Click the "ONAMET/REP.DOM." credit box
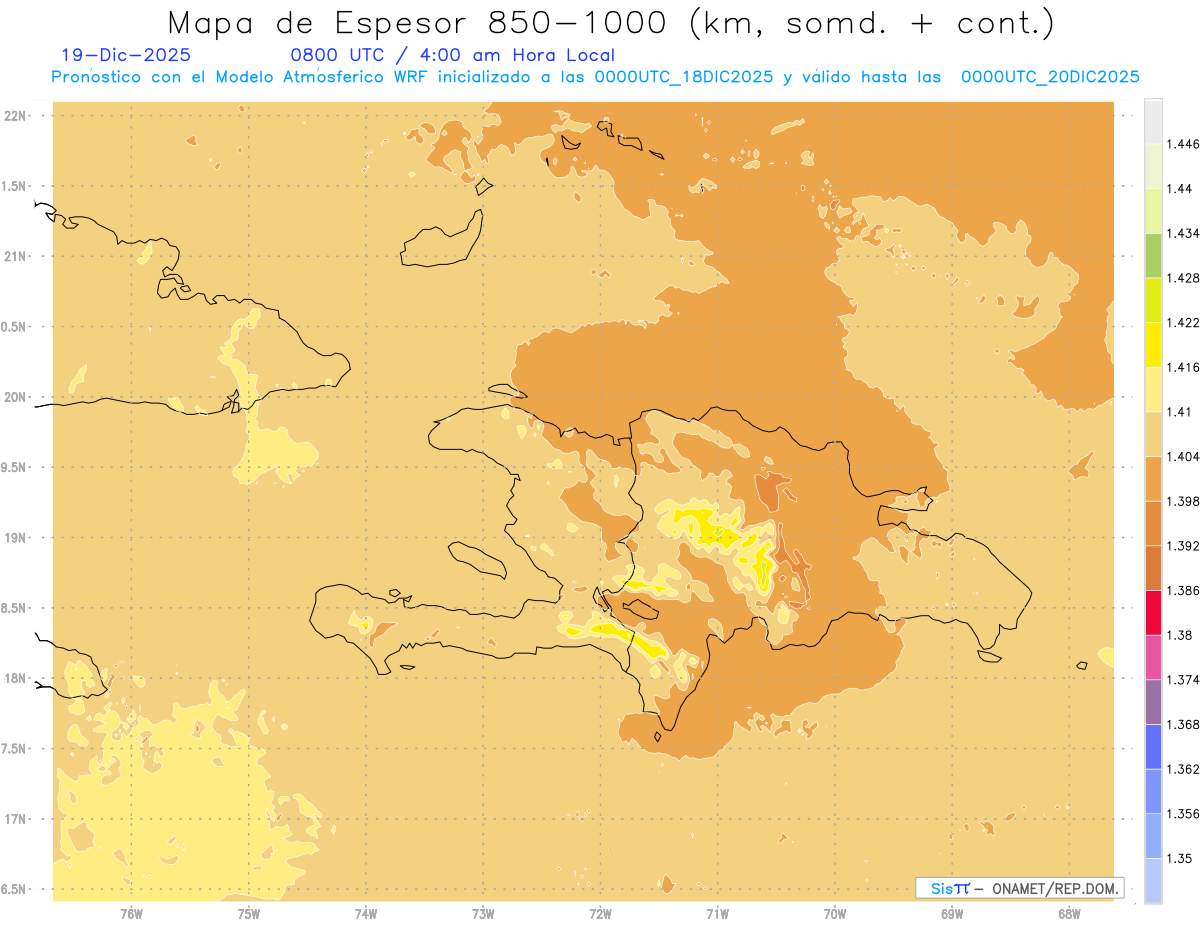This screenshot has width=1200, height=927. click(x=1019, y=888)
